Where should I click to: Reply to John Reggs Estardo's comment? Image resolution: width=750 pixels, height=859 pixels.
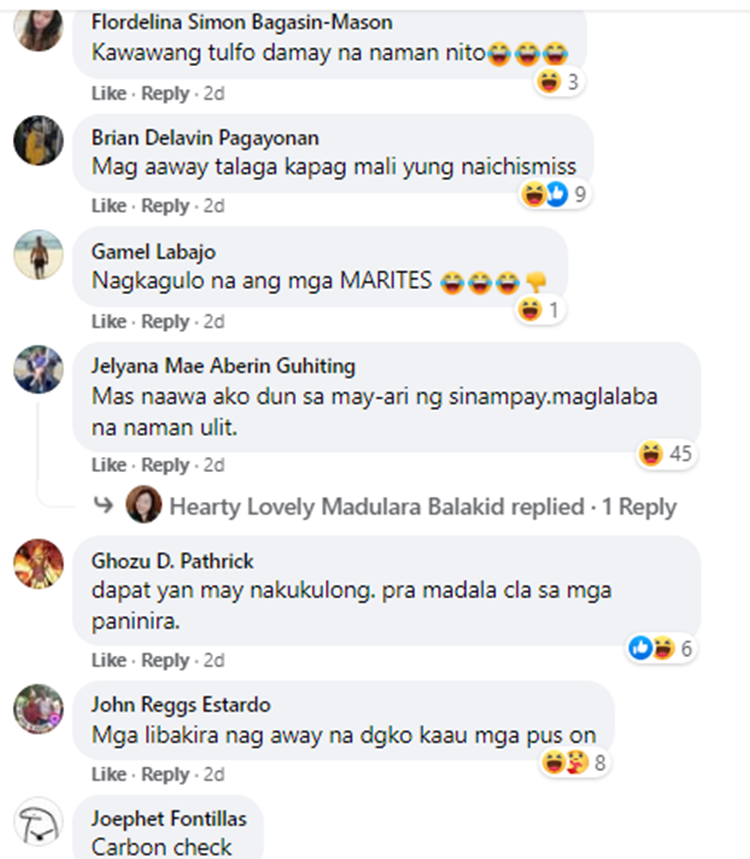pos(165,775)
